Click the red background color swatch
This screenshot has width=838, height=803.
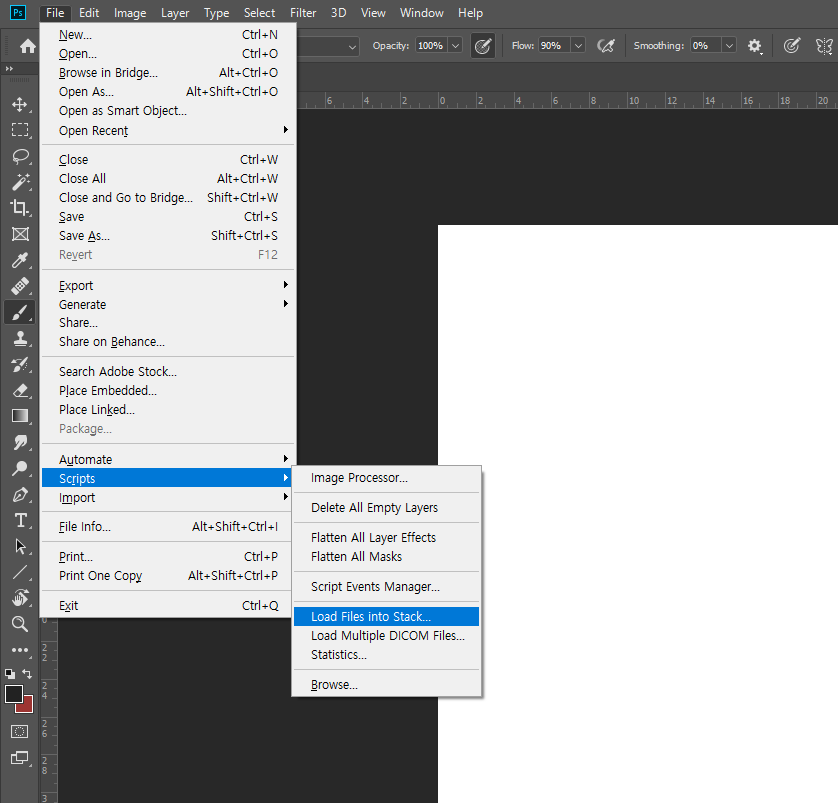click(27, 707)
